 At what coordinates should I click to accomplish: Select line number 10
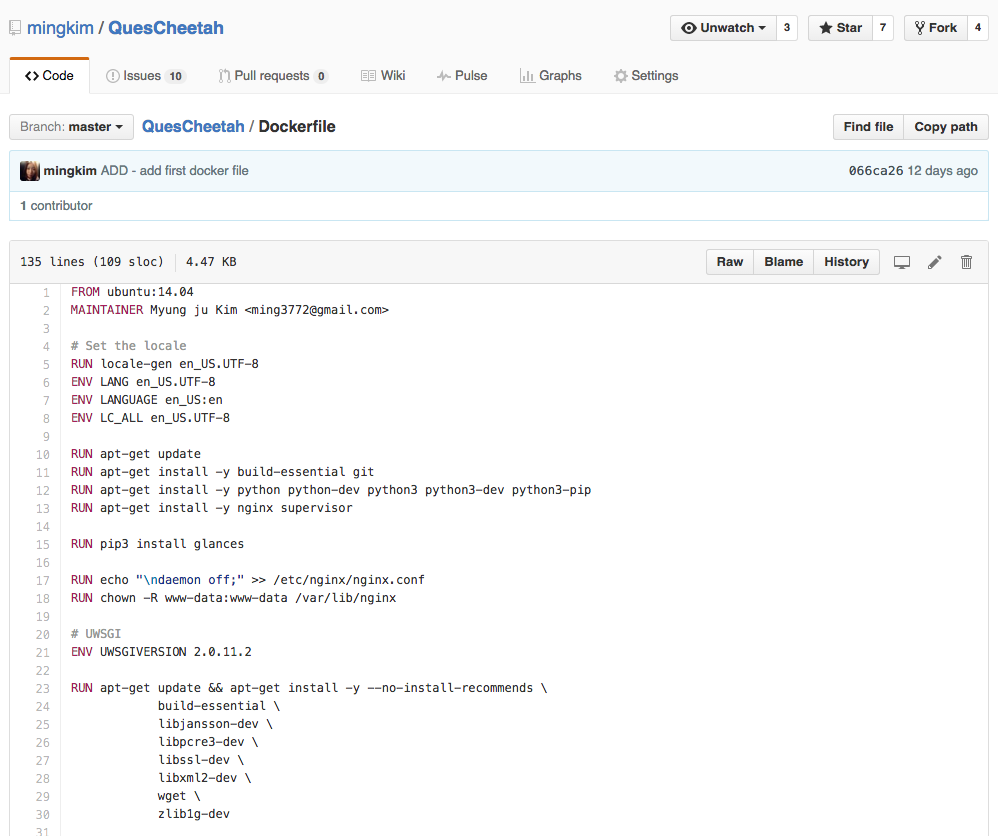click(x=43, y=455)
